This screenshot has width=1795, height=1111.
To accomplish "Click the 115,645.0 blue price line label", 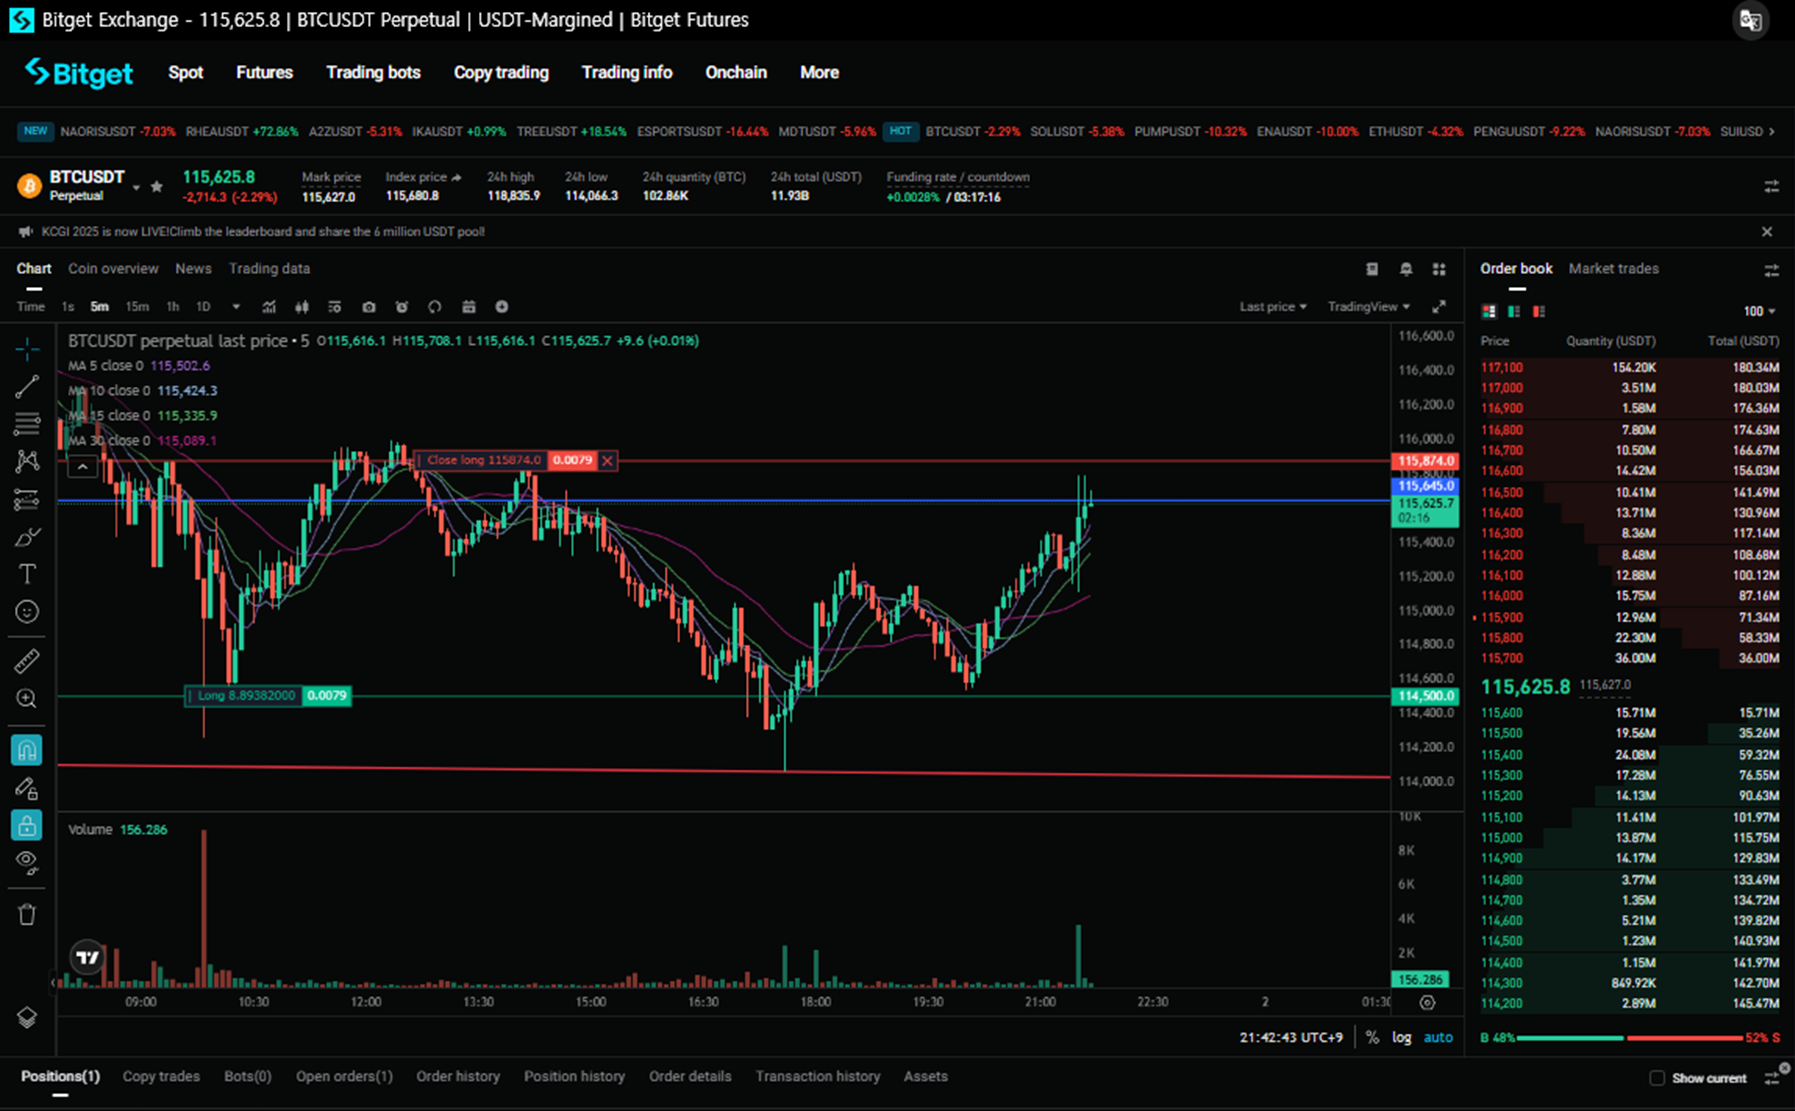I will (1425, 486).
